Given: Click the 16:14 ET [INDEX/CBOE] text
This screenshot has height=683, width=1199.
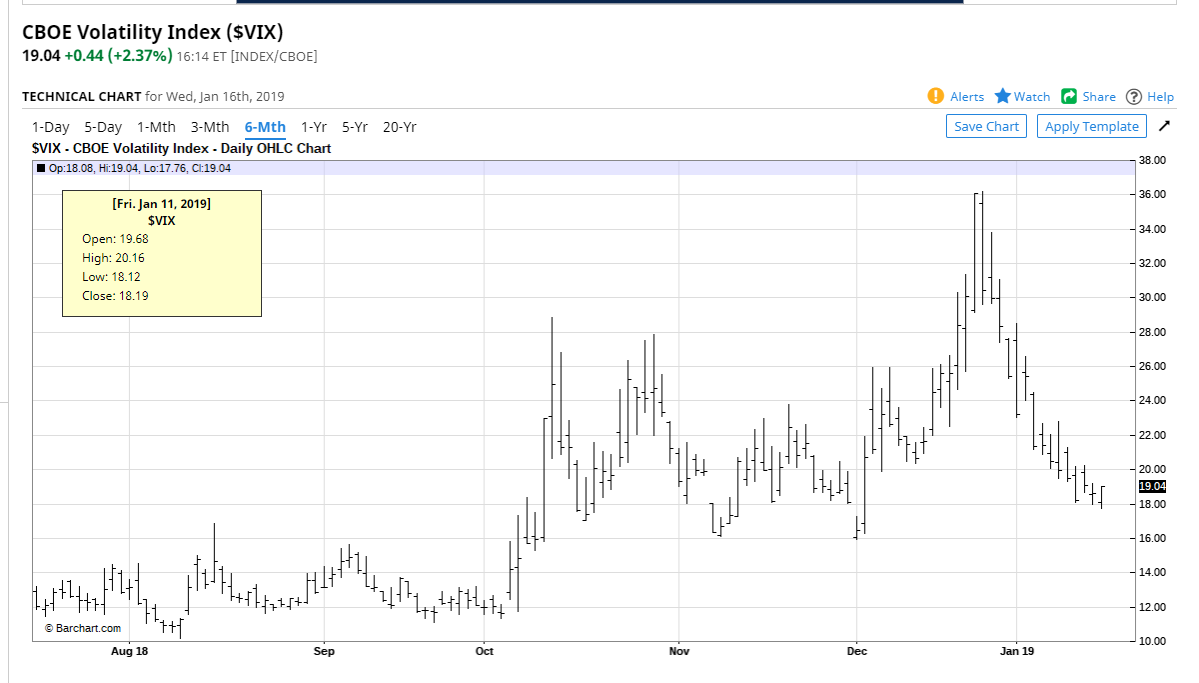Looking at the screenshot, I should tap(247, 56).
